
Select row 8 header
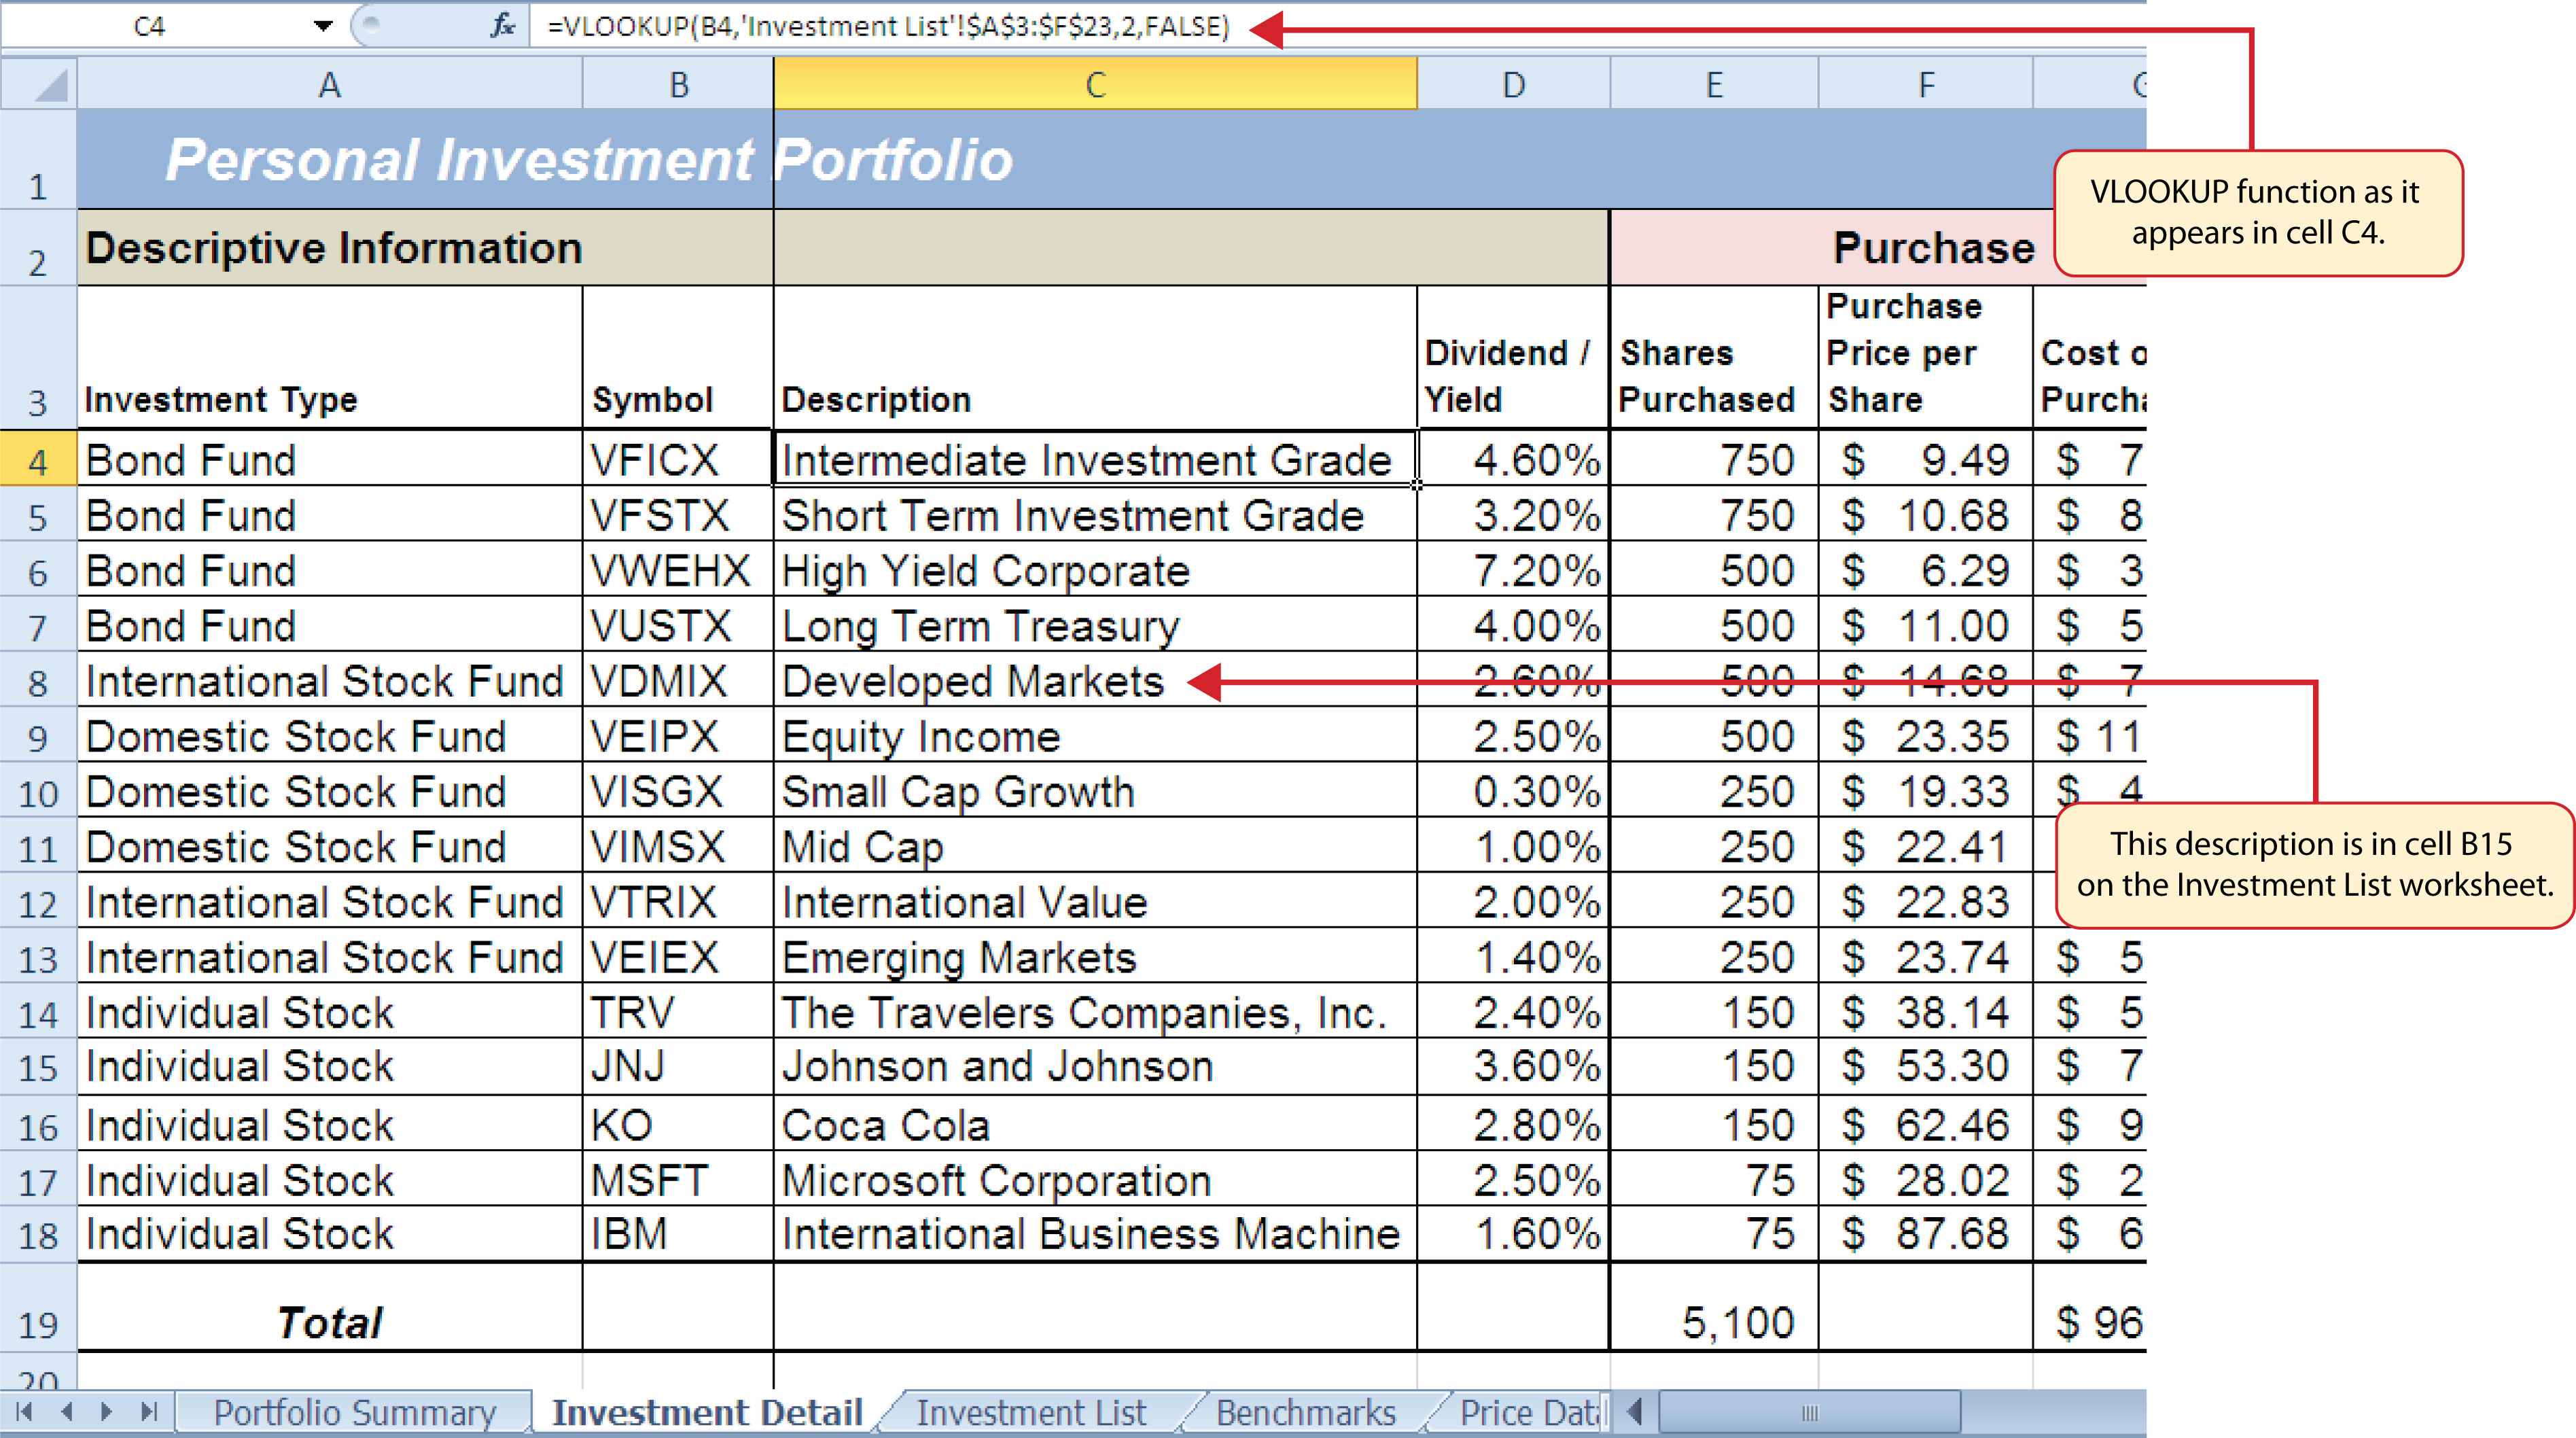point(38,681)
